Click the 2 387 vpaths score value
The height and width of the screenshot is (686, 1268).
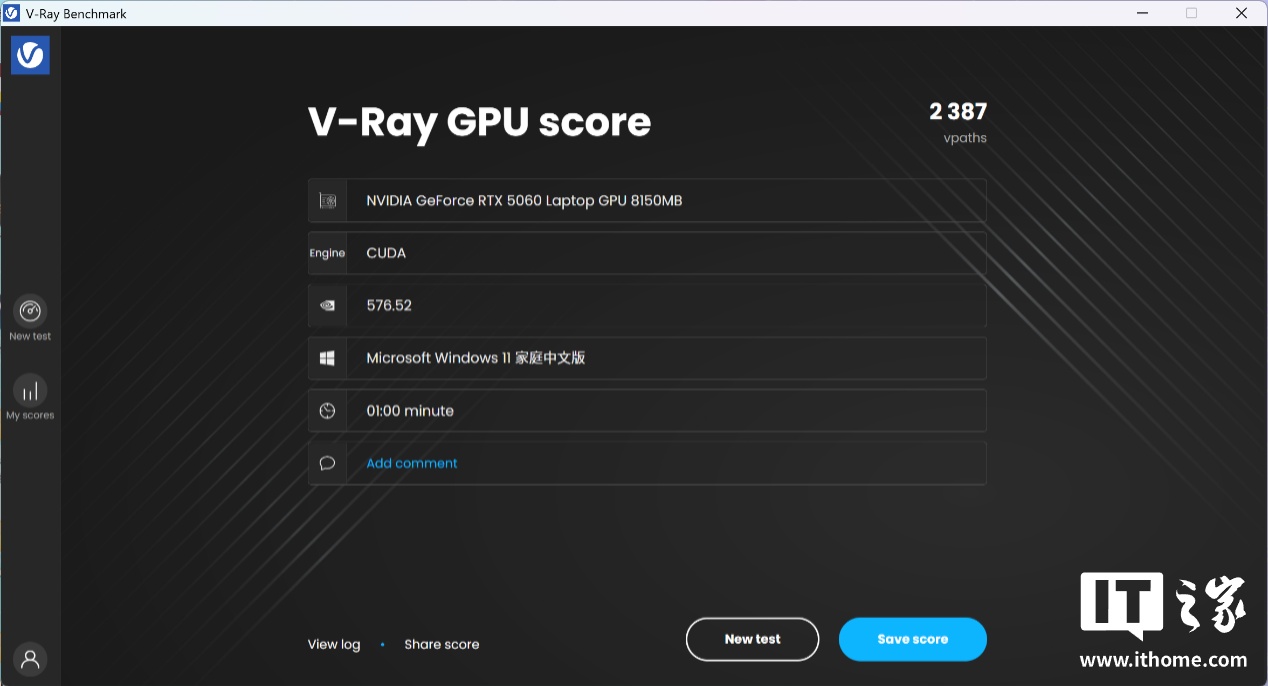tap(957, 112)
